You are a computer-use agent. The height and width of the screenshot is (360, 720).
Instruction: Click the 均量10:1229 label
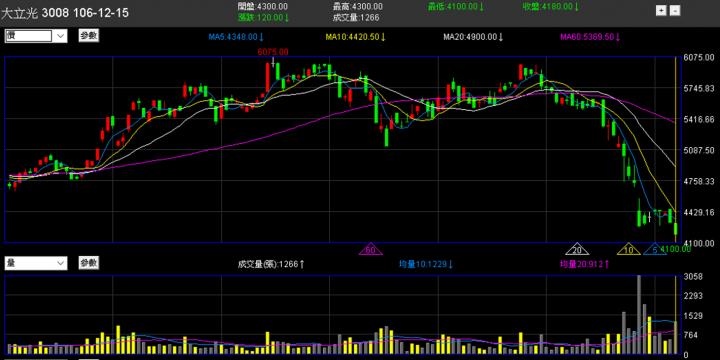(x=427, y=264)
